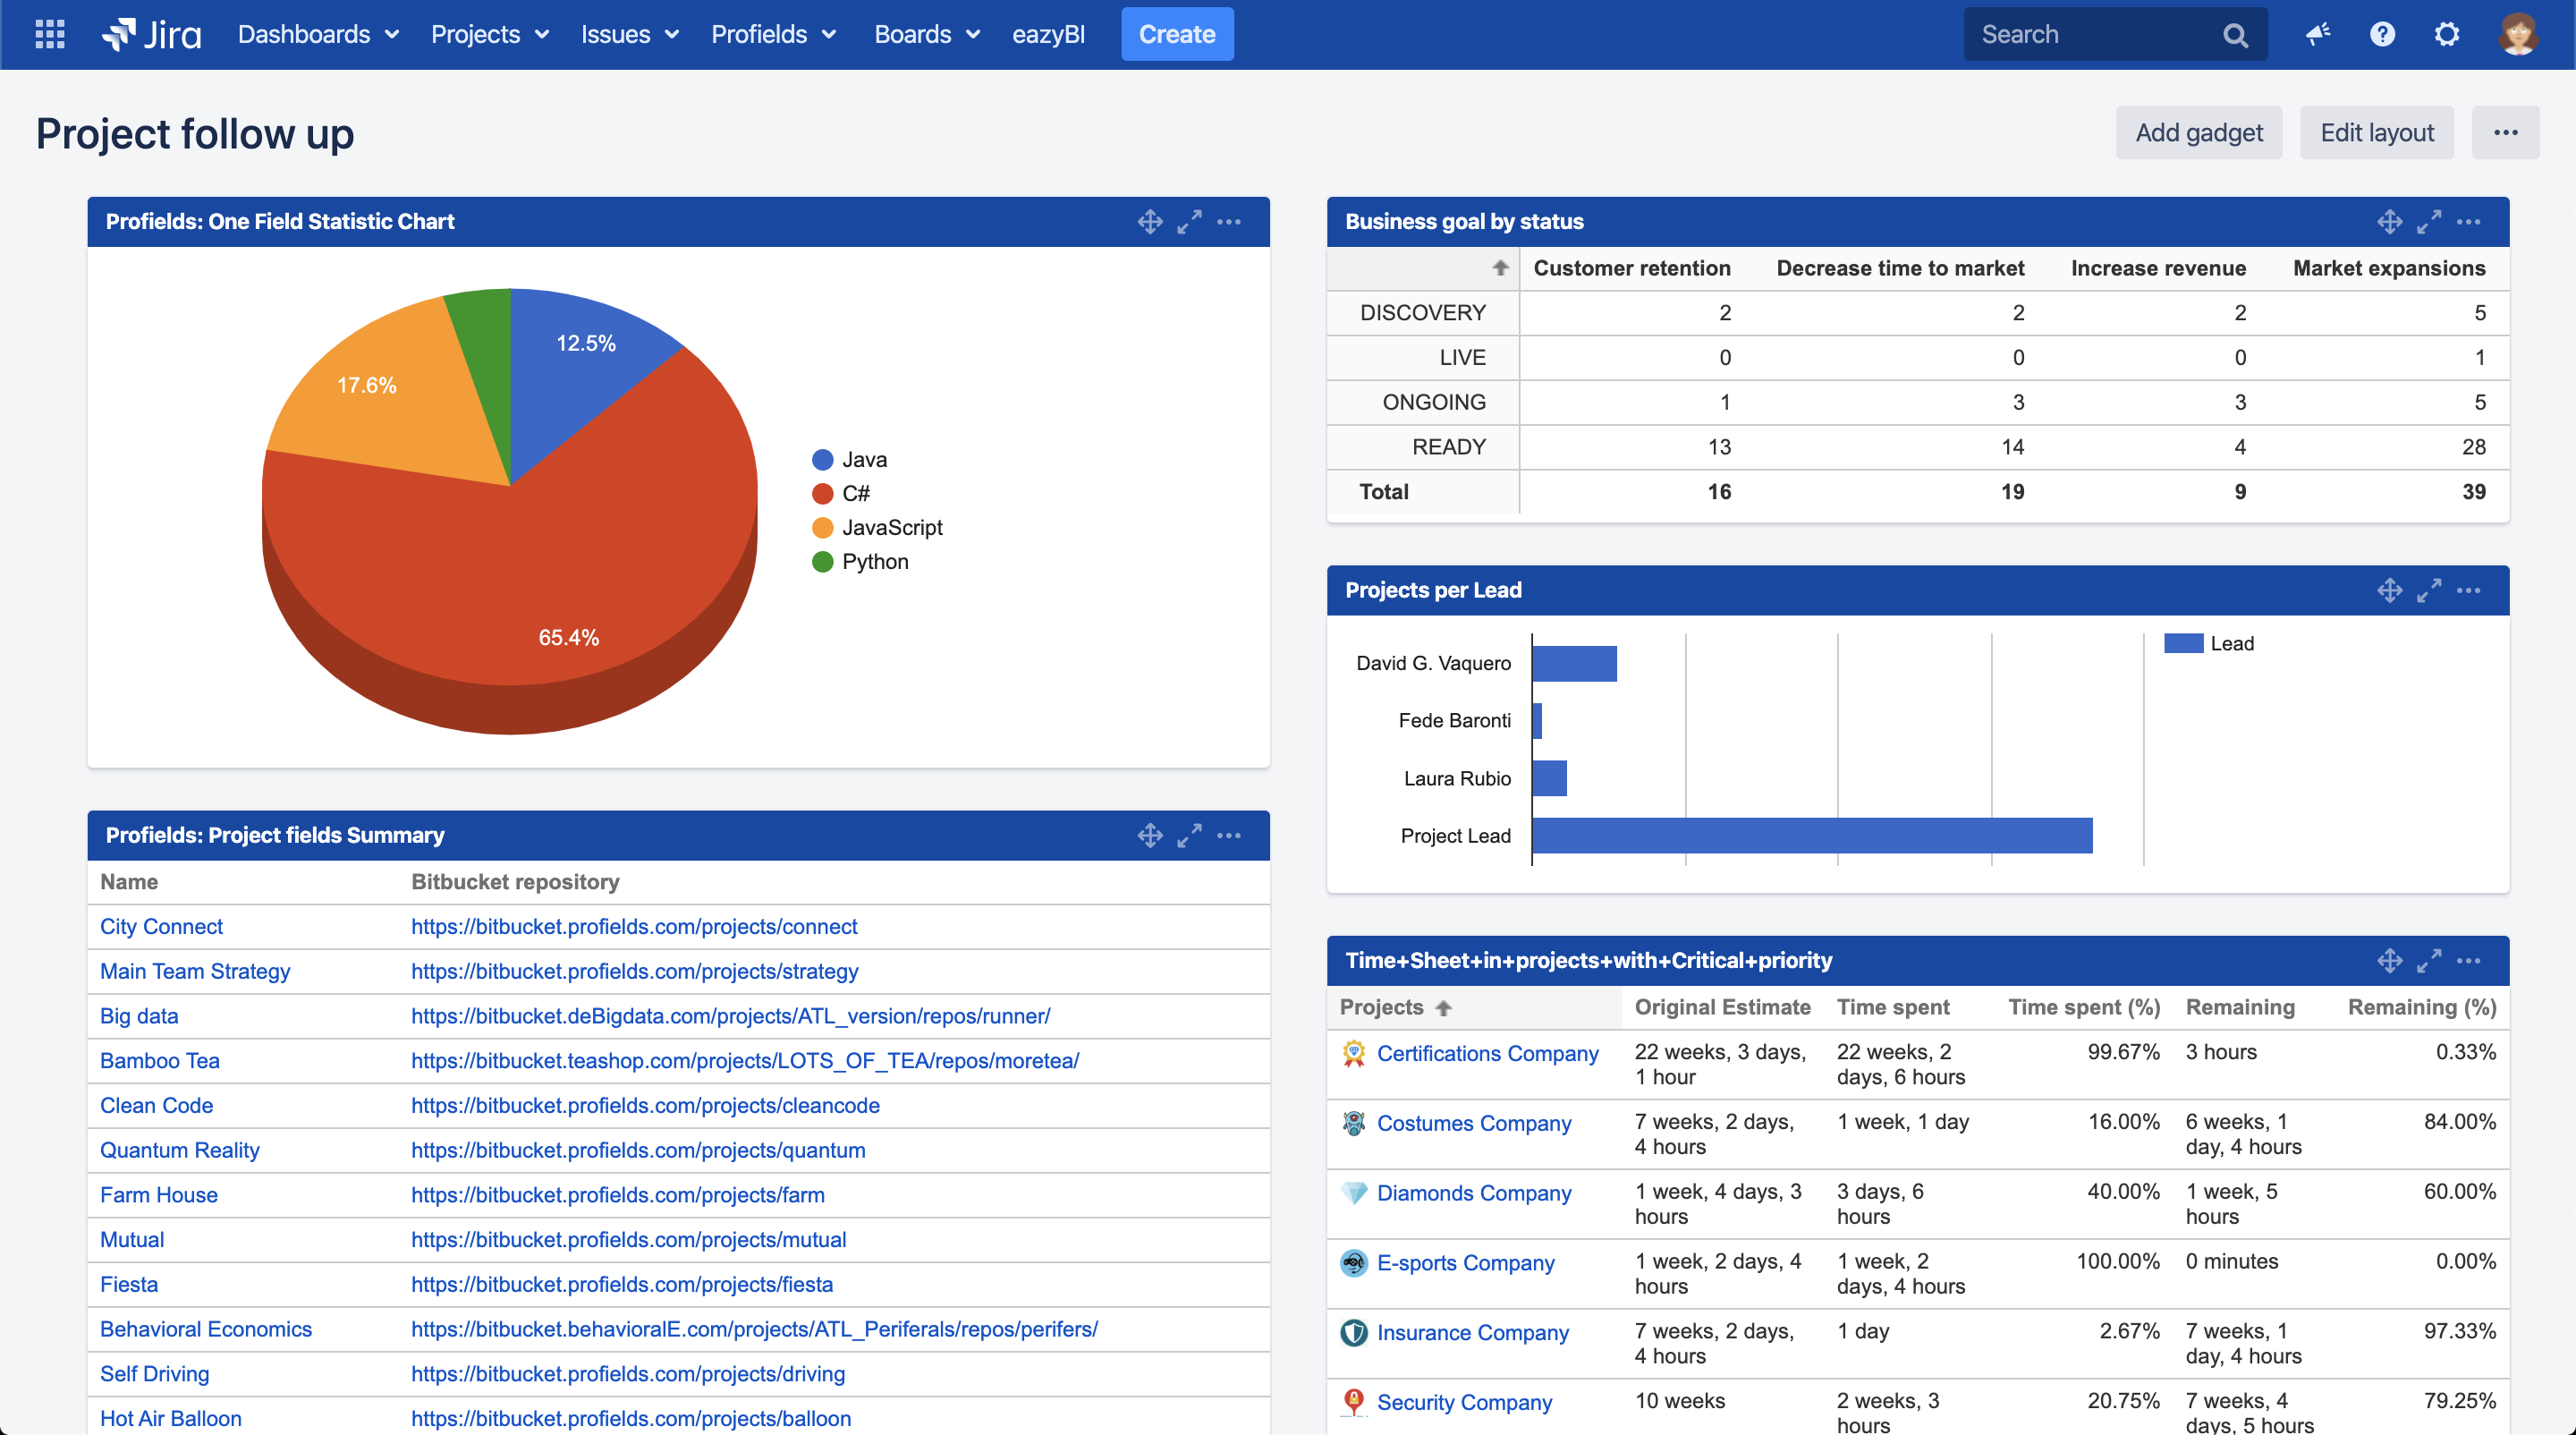Toggle Lead series in bar chart legend

(2209, 643)
